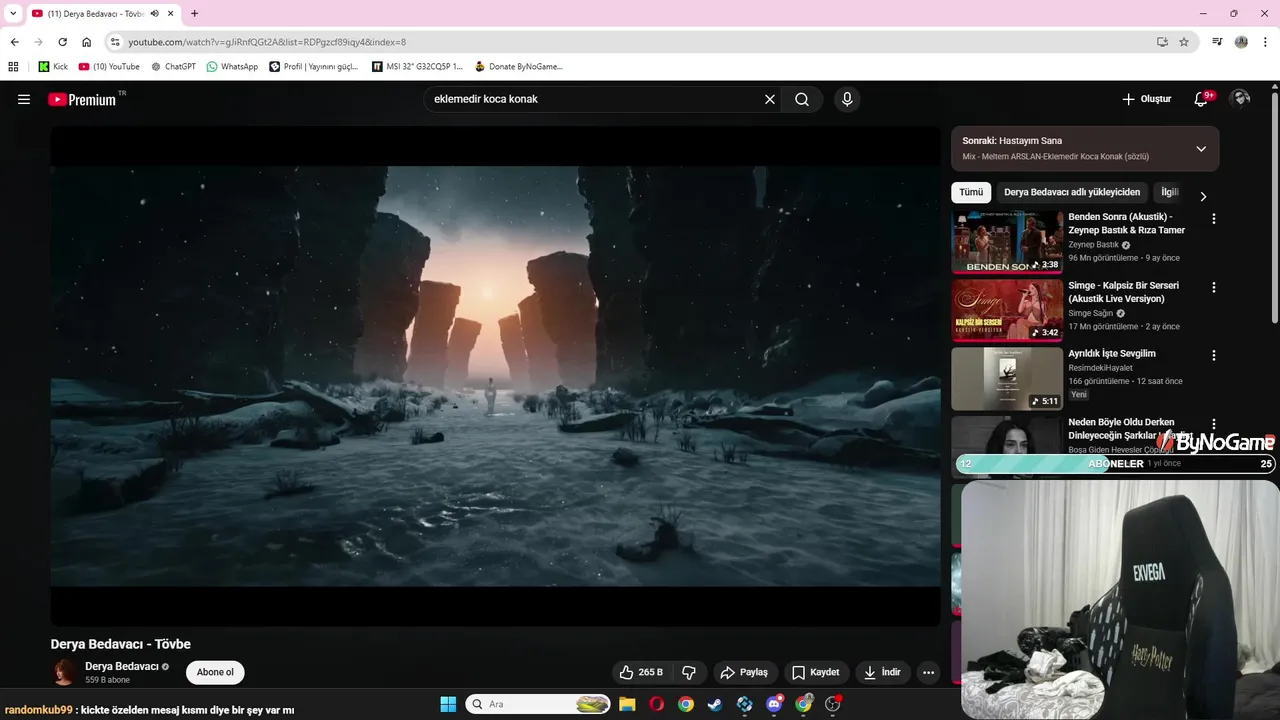Open MSI 32" G32CQ5P bookmark
The image size is (1280, 720).
(417, 67)
